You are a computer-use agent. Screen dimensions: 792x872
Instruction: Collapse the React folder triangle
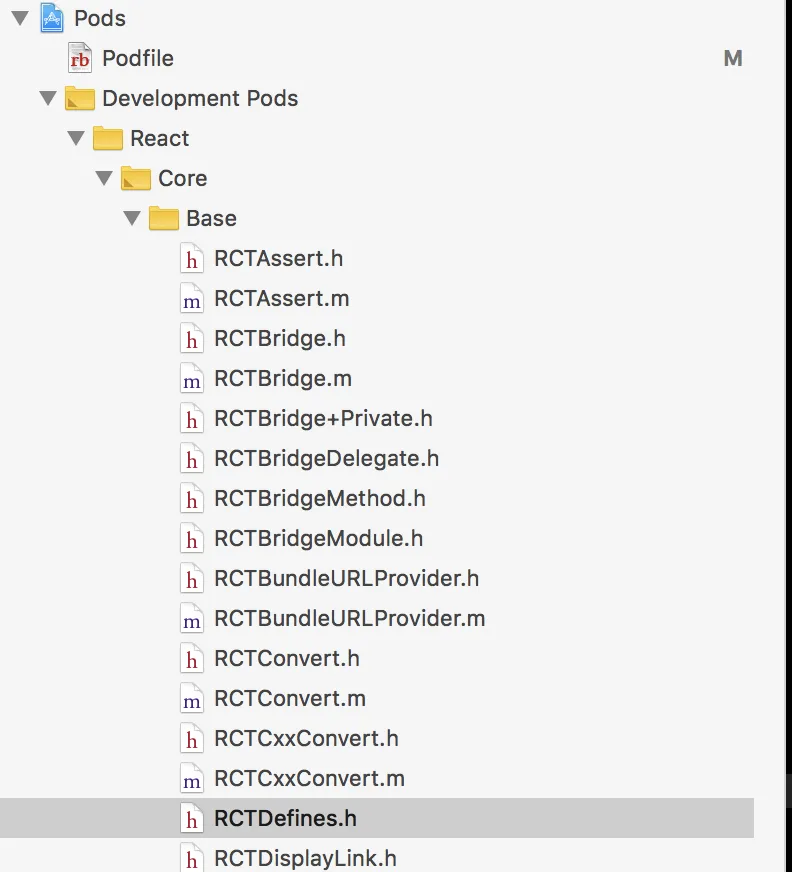click(76, 138)
